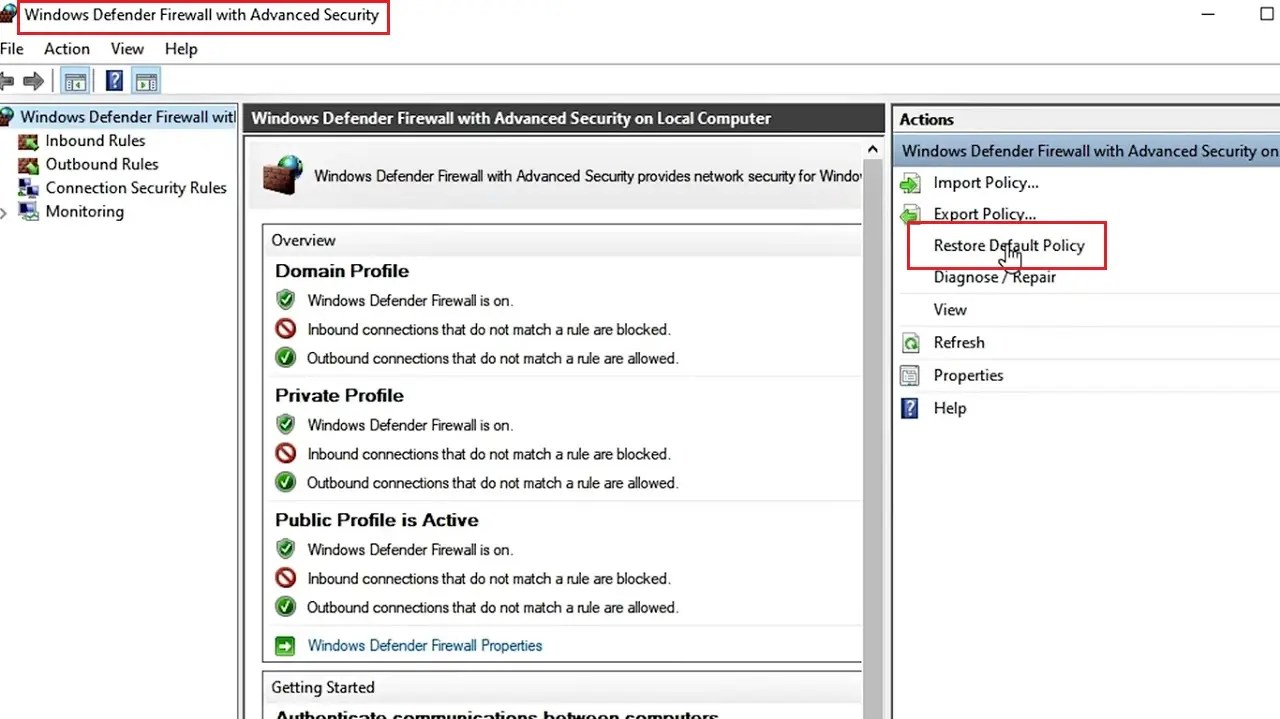Screen dimensions: 1280x719
Task: Click the Monitoring node icon
Action: tap(29, 211)
